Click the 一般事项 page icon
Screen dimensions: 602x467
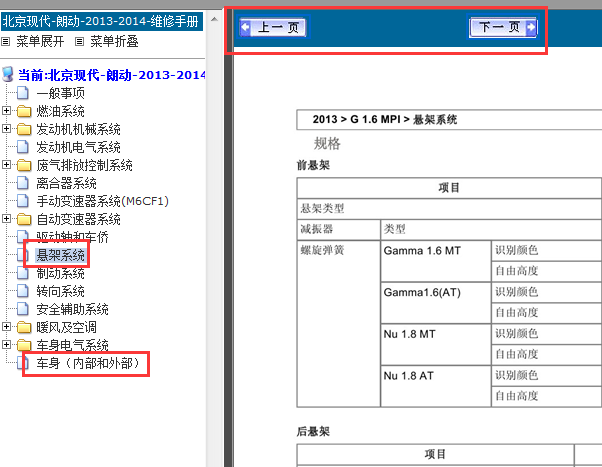(x=23, y=93)
